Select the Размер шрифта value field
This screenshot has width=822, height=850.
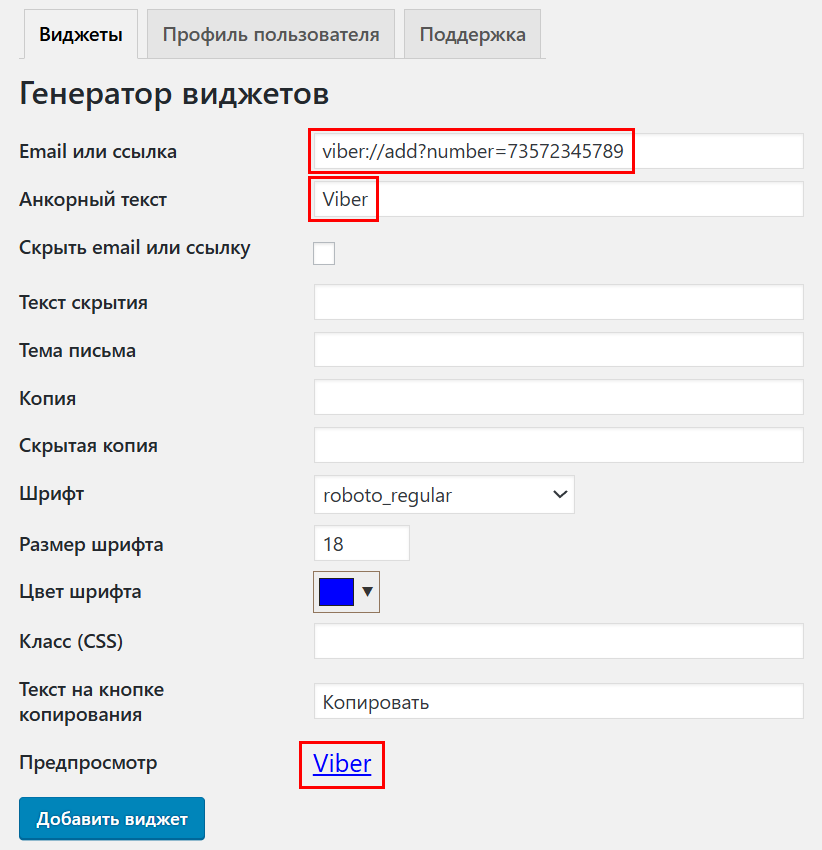point(361,543)
